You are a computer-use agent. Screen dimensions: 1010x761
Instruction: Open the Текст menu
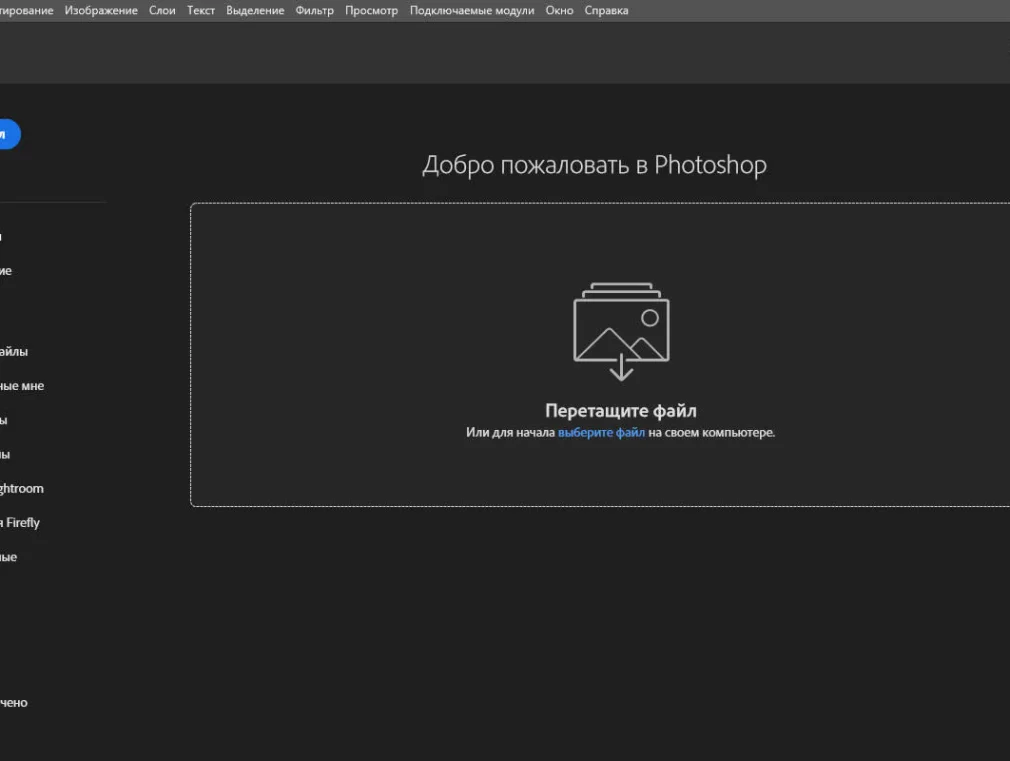click(201, 11)
